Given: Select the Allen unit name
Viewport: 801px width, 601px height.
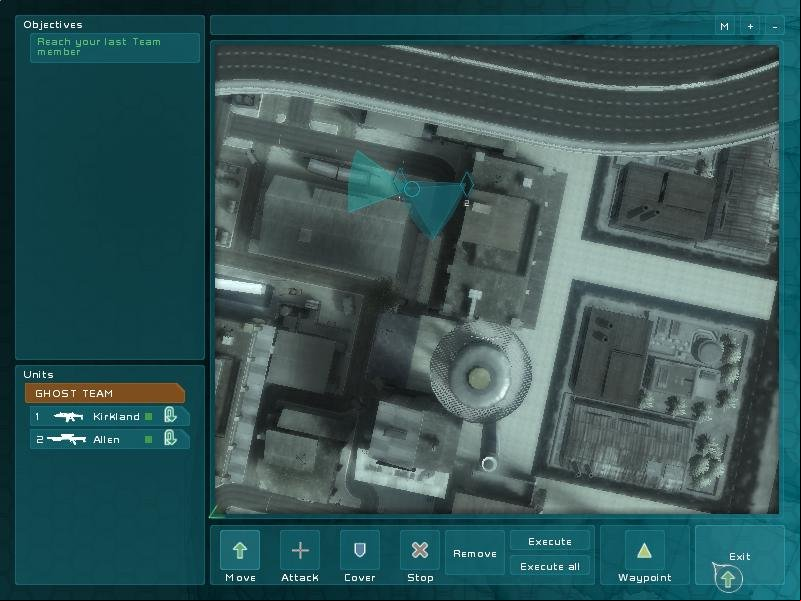Looking at the screenshot, I should [106, 440].
